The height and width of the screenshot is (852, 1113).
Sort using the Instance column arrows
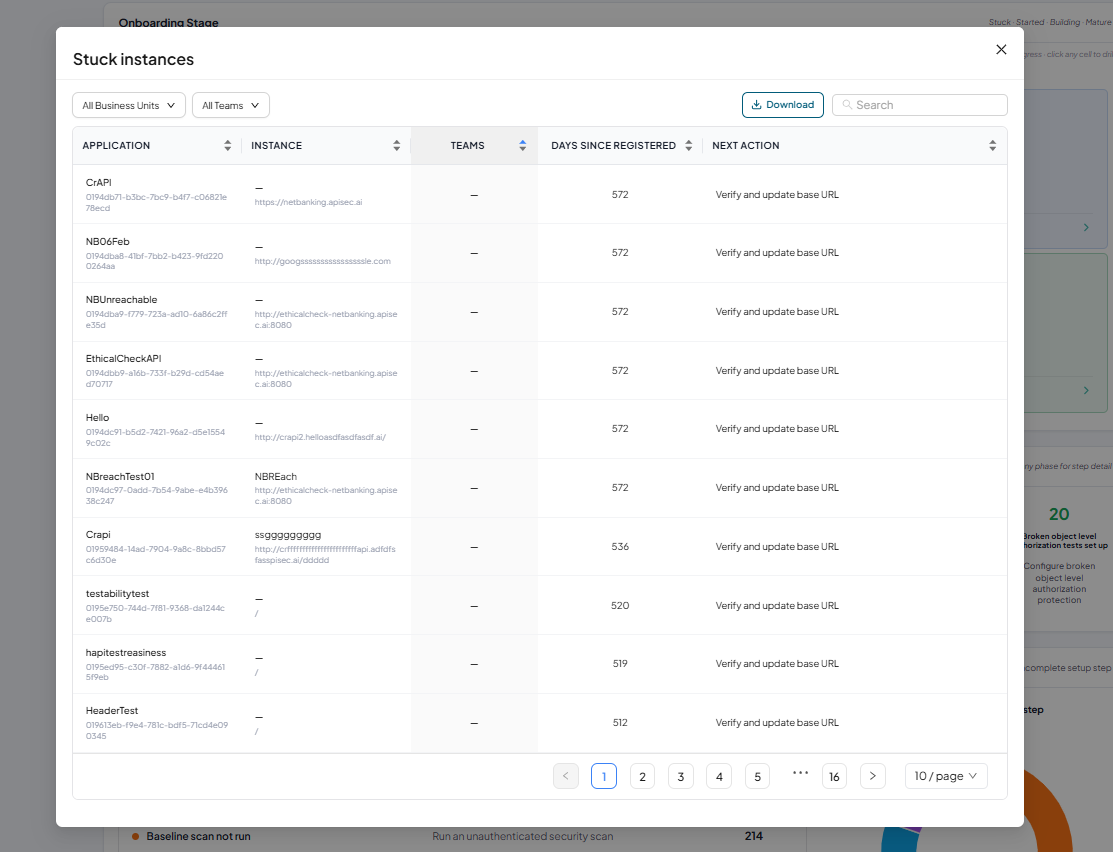(x=396, y=146)
